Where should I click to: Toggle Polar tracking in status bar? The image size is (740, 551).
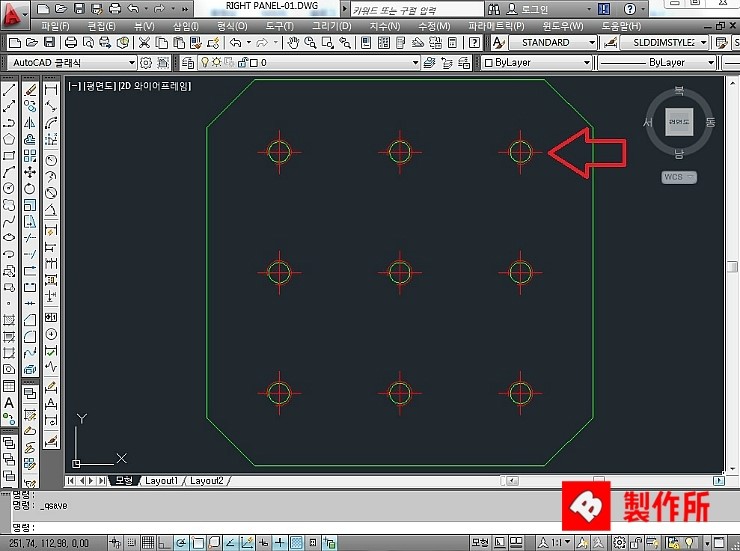click(x=180, y=543)
